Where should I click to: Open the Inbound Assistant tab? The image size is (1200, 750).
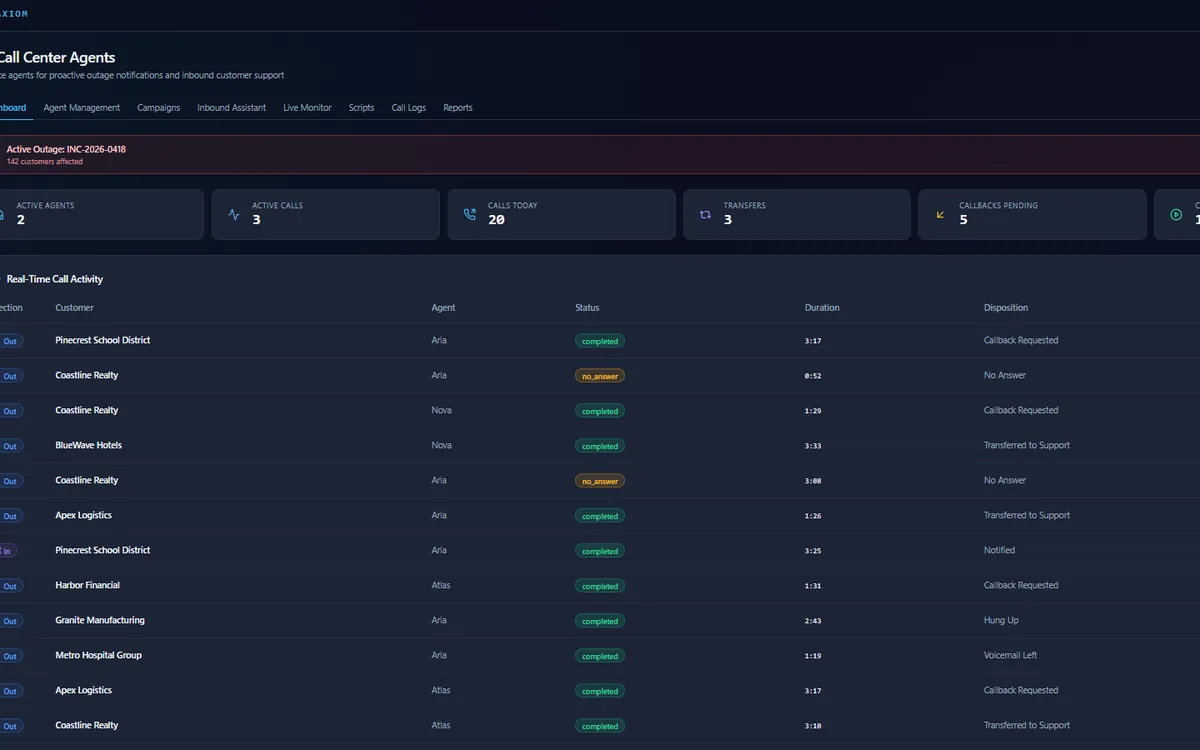(232, 108)
